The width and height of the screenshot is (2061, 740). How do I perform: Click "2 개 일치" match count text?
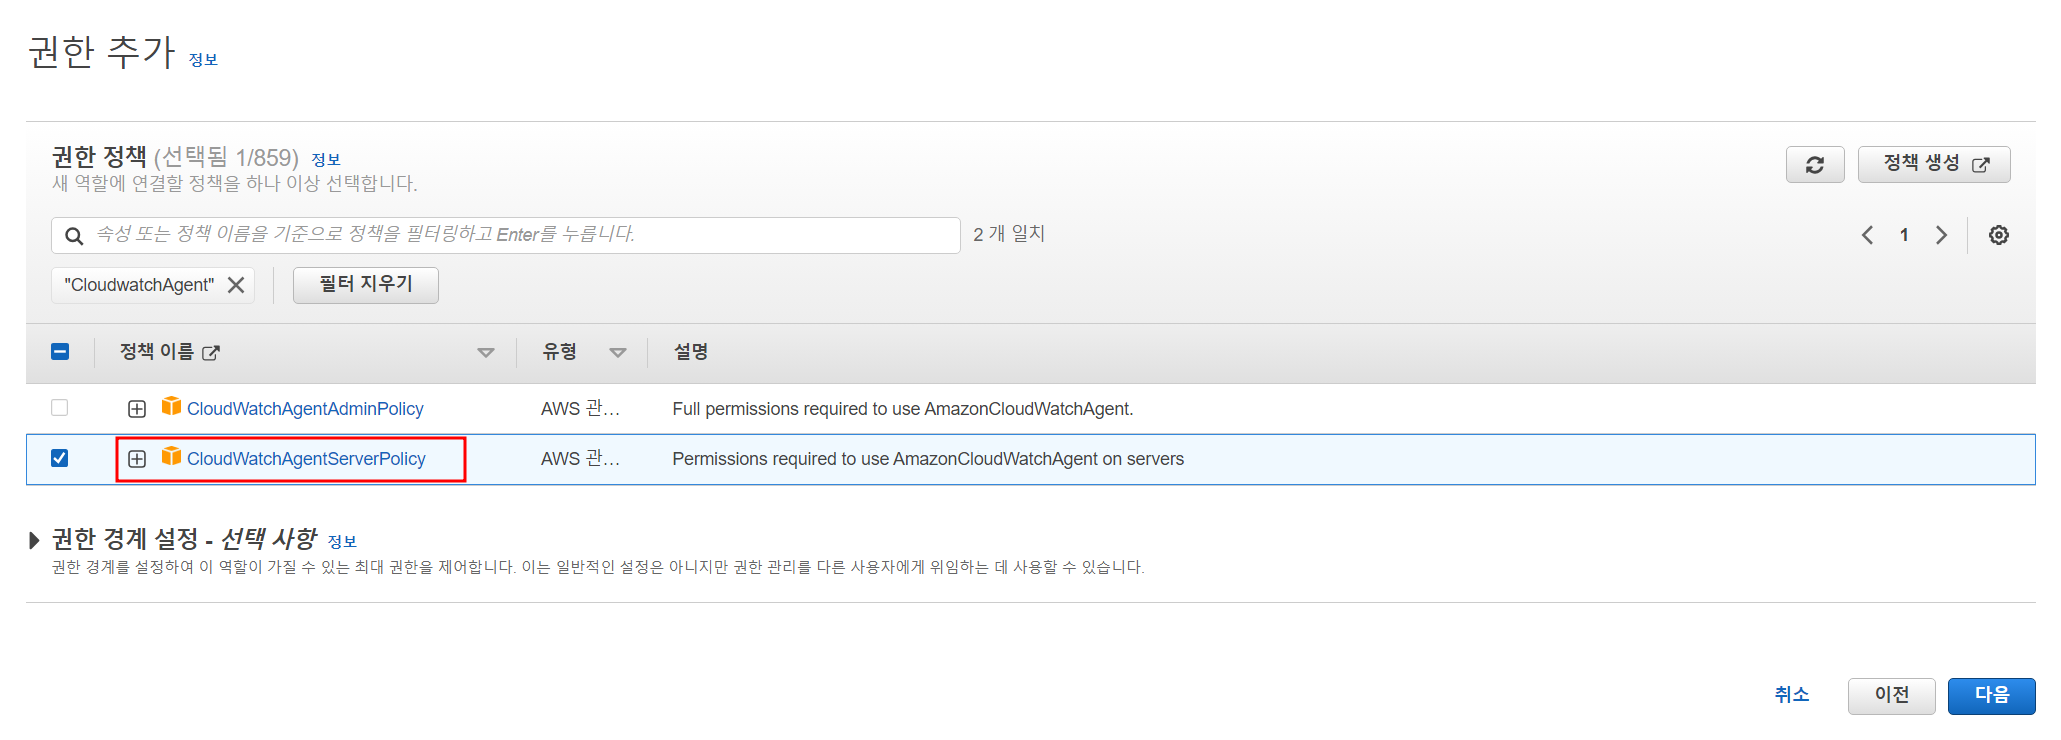pos(1009,234)
